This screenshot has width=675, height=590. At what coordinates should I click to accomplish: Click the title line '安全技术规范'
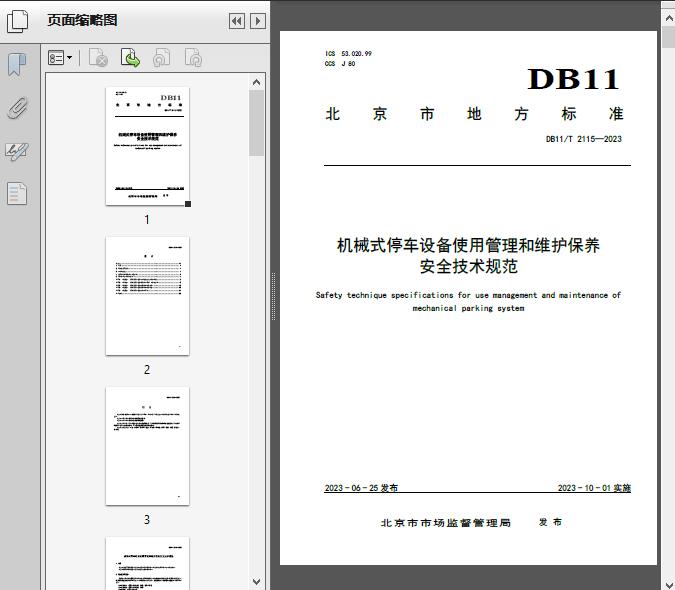[468, 266]
